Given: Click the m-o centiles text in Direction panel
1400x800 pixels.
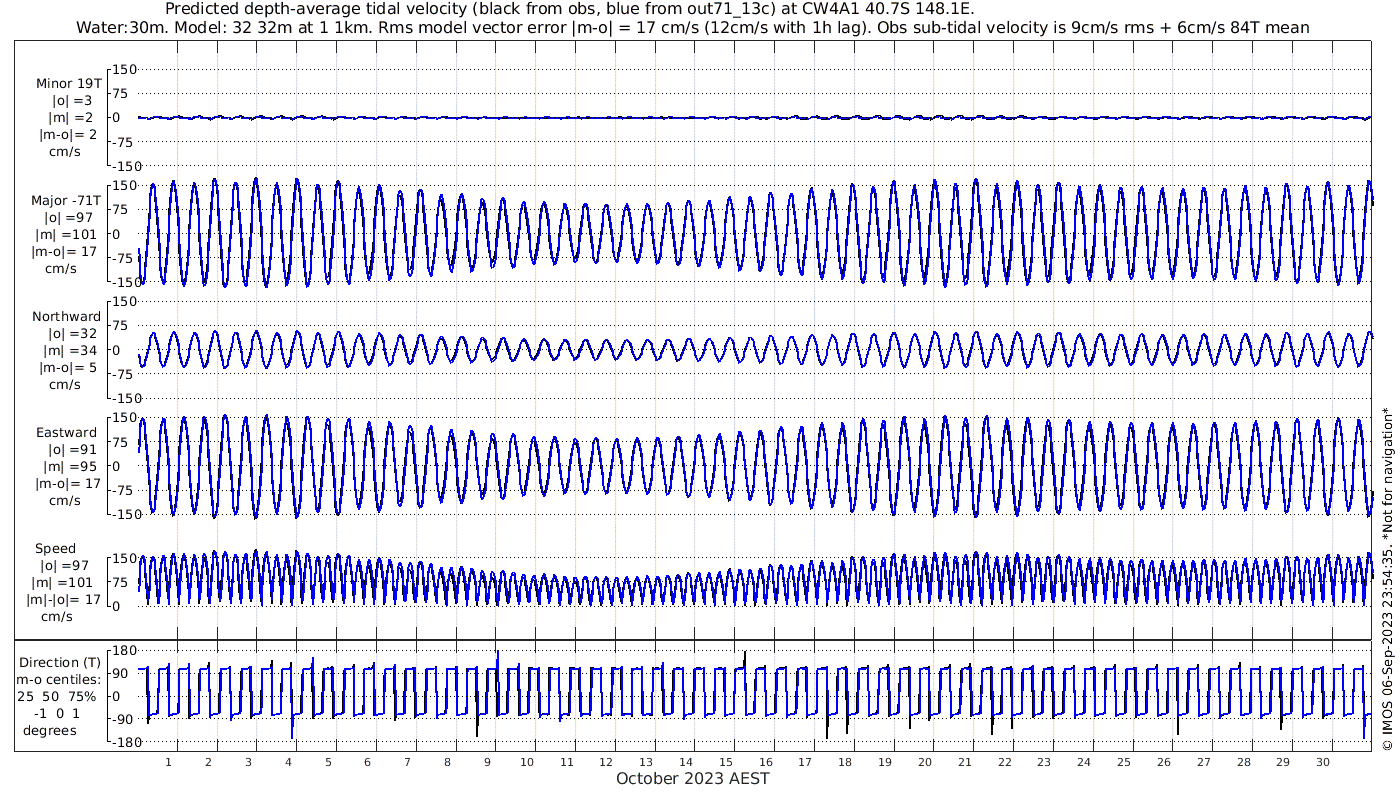Looking at the screenshot, I should click(x=62, y=679).
